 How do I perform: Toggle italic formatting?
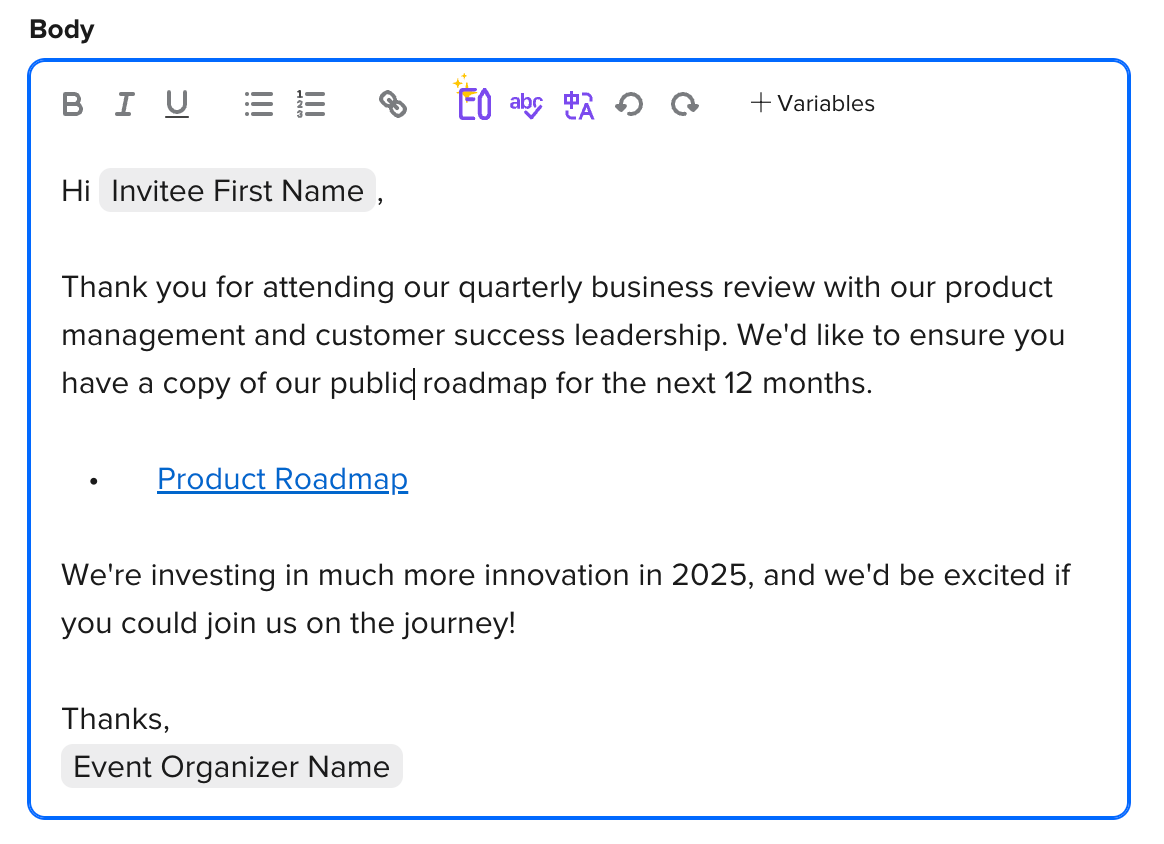(124, 104)
